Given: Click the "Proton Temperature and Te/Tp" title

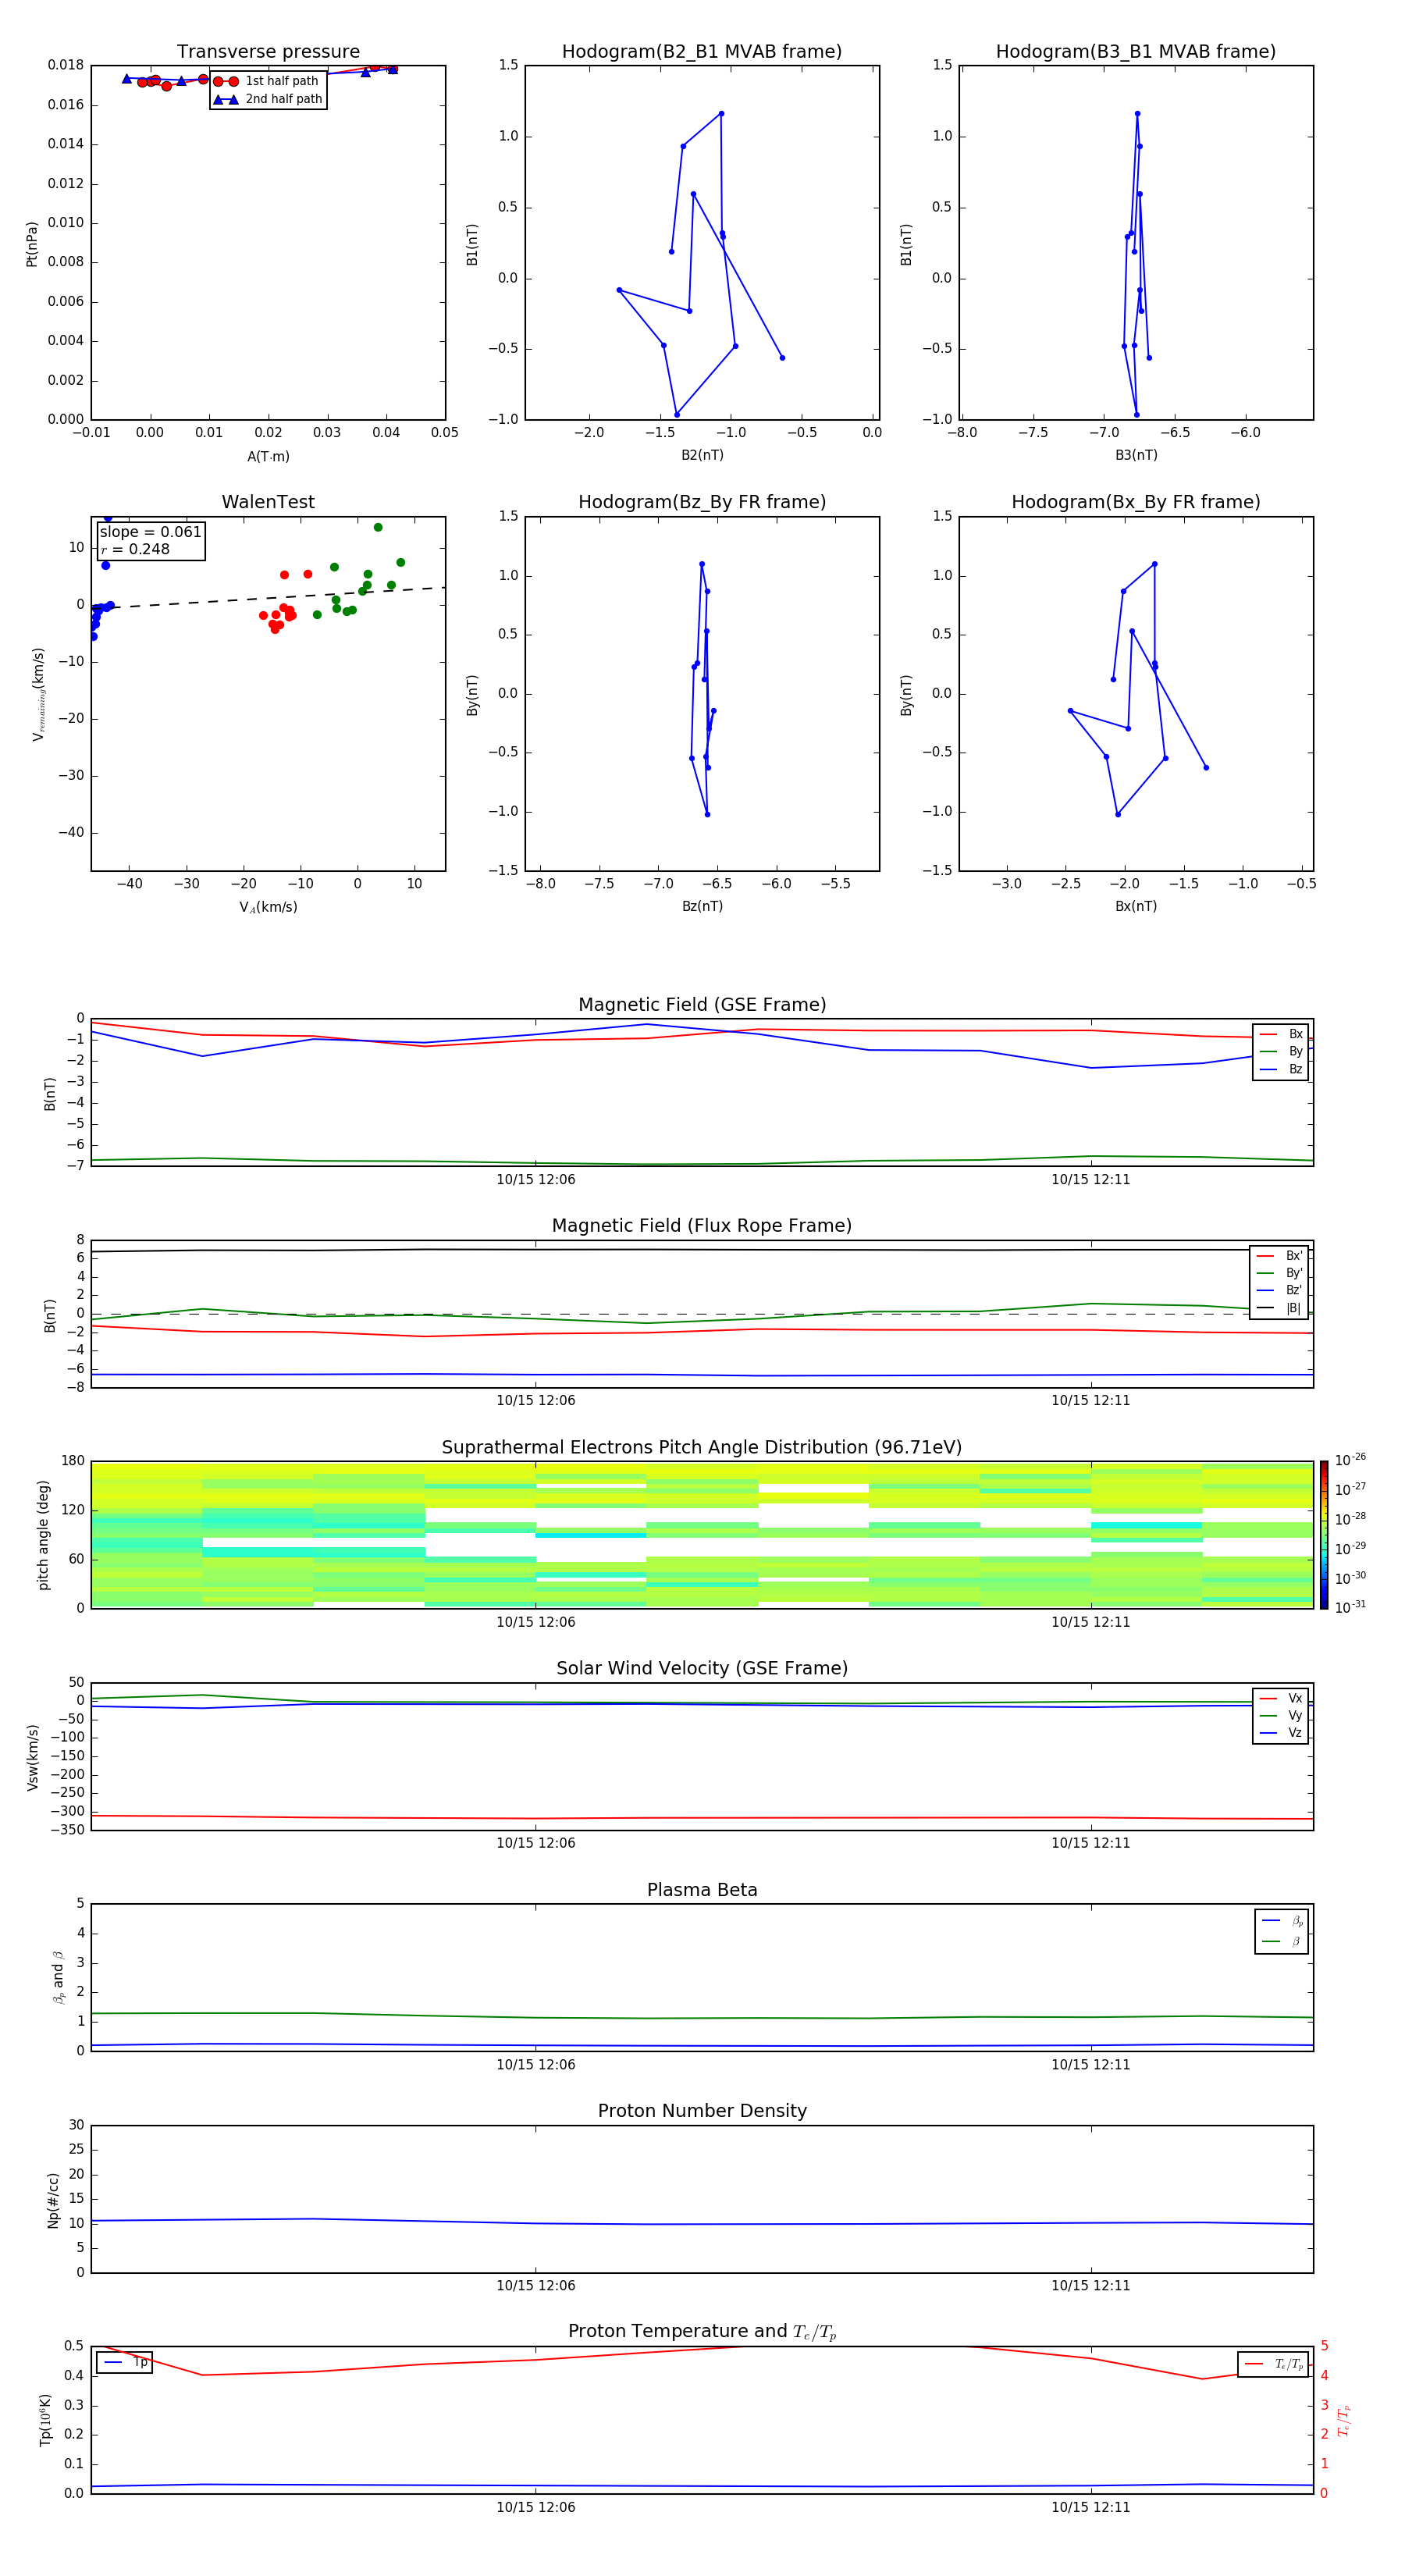Looking at the screenshot, I should (702, 2332).
